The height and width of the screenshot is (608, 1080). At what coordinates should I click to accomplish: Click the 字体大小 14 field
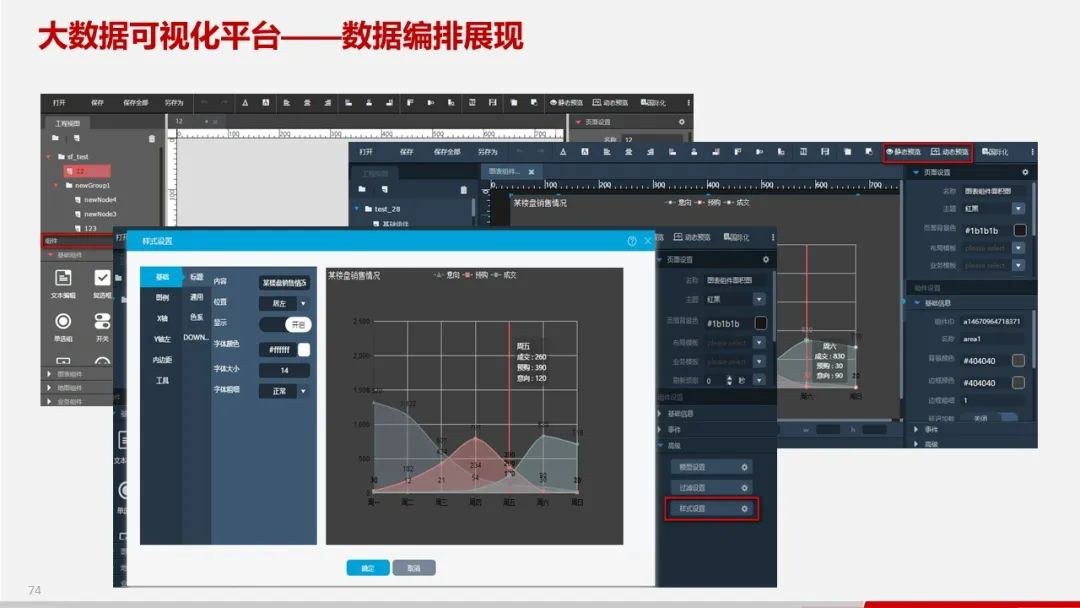click(x=284, y=370)
